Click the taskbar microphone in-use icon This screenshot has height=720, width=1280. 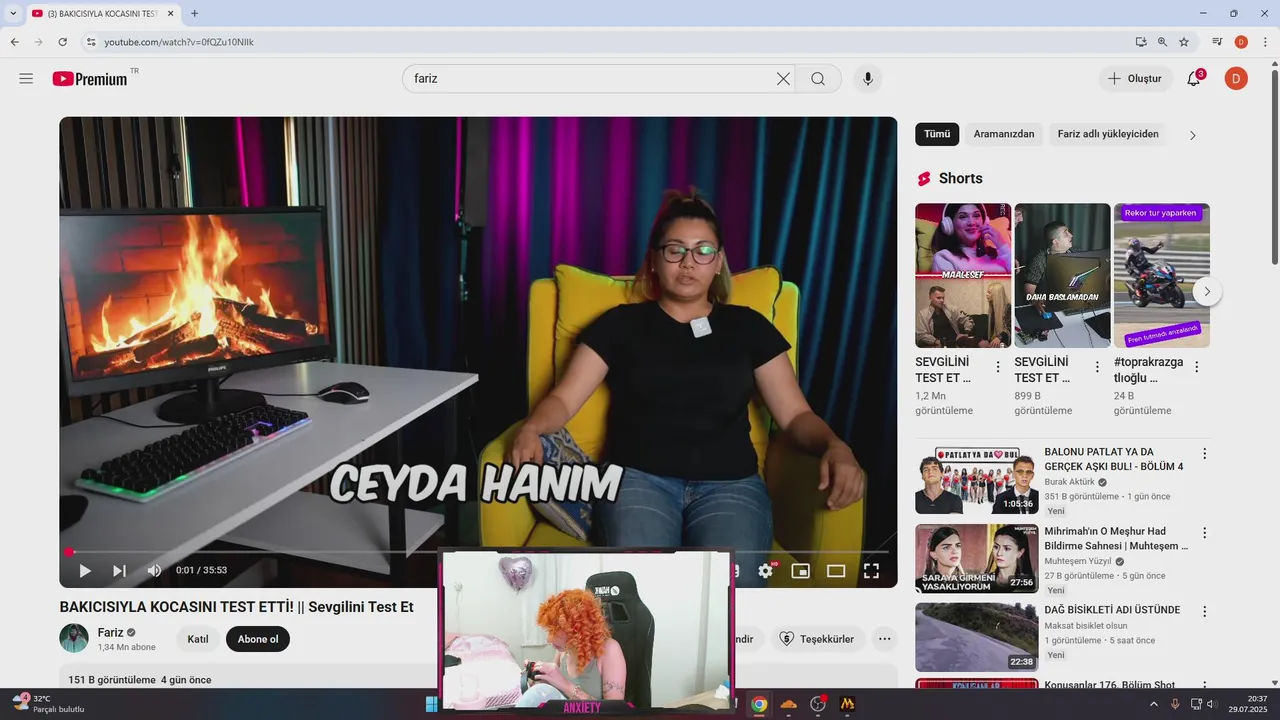tap(1175, 704)
